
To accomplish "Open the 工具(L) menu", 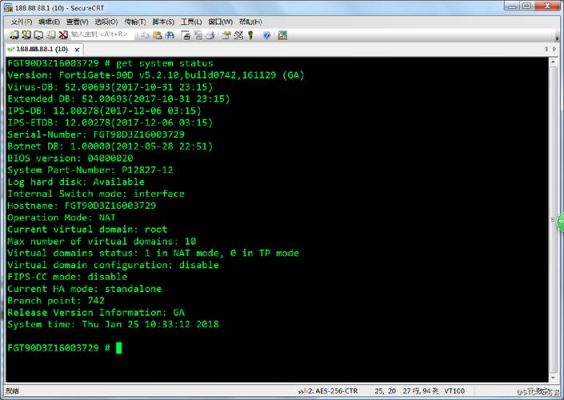I will pos(191,22).
